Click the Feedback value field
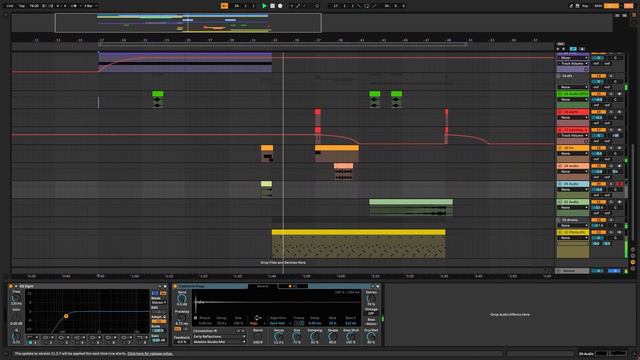This screenshot has height=360, width=640. (x=182, y=342)
